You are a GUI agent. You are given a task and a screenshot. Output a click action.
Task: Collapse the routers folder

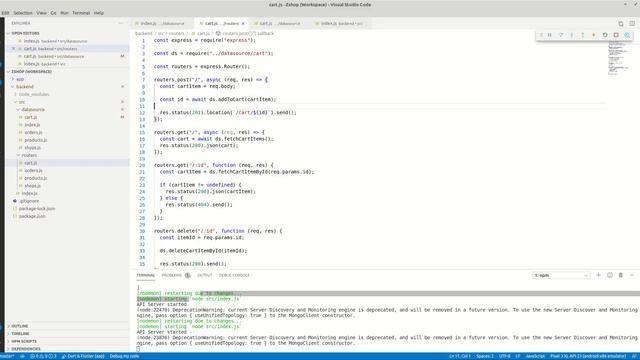tap(29, 155)
